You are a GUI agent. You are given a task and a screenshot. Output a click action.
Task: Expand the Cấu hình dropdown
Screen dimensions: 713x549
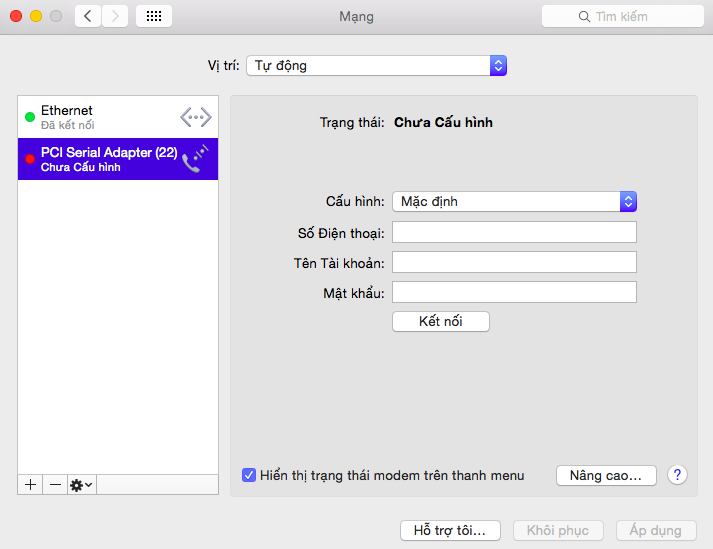point(514,201)
